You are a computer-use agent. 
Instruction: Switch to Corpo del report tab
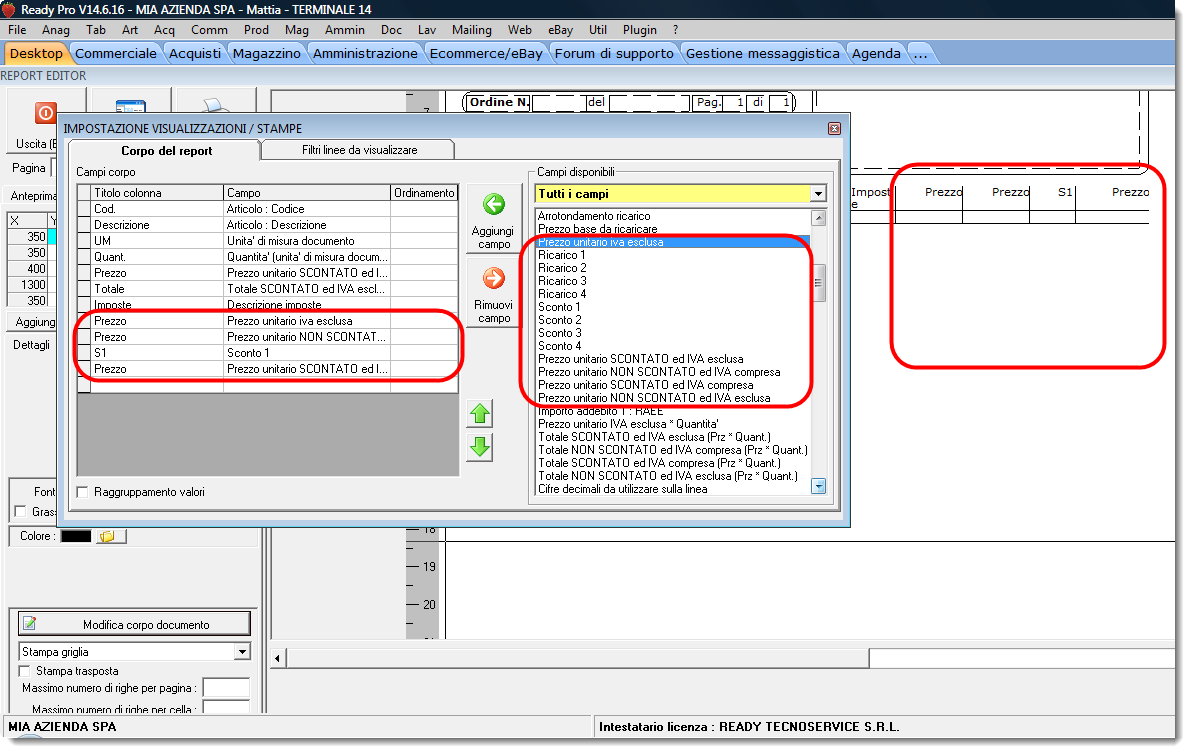(x=166, y=150)
